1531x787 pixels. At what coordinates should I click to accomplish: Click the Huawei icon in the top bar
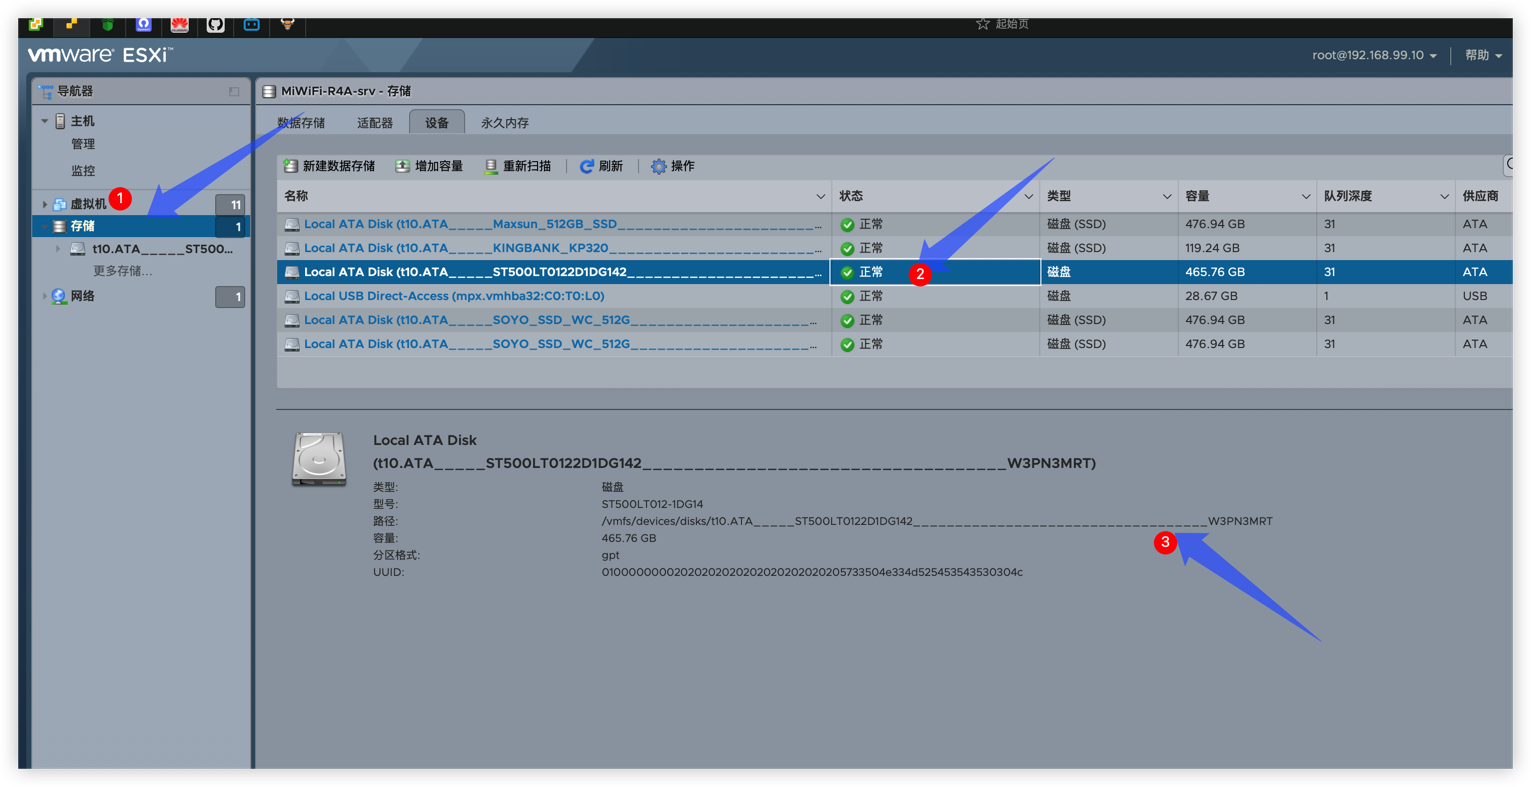click(179, 24)
